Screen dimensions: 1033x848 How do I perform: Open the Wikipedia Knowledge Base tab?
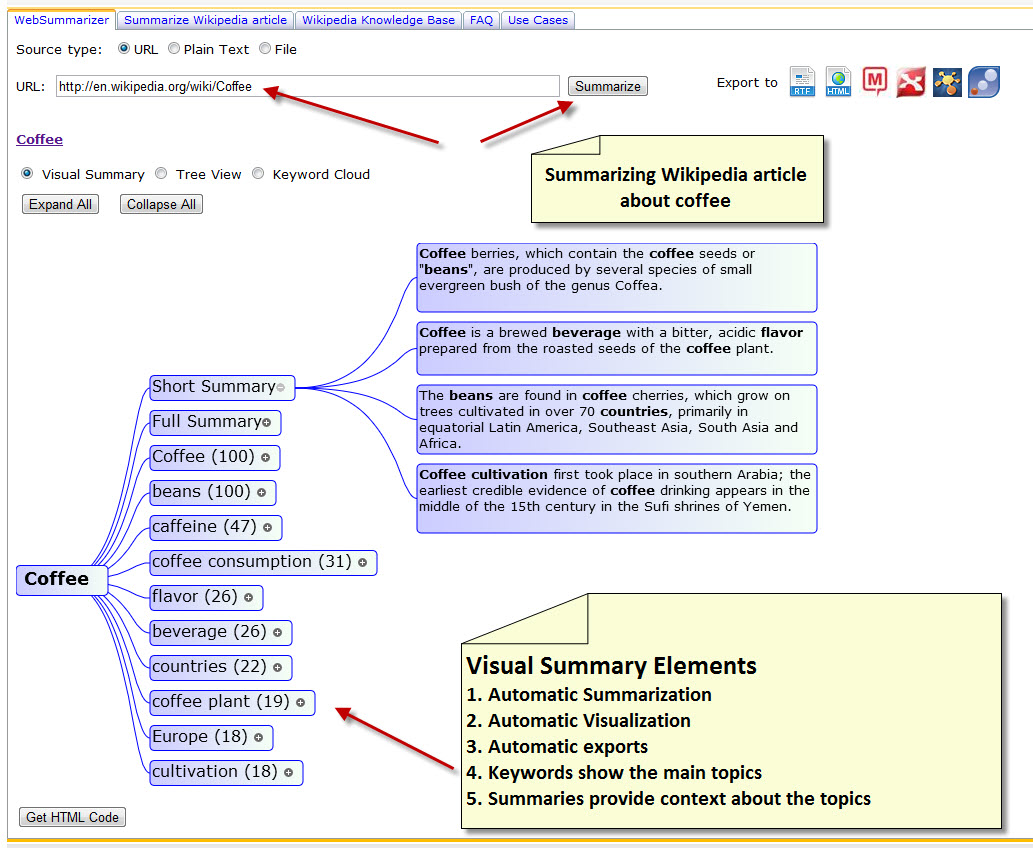[x=378, y=19]
